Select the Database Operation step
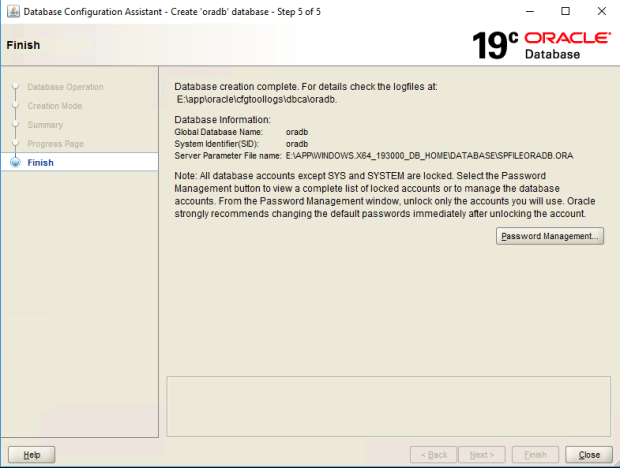 pyautogui.click(x=65, y=87)
